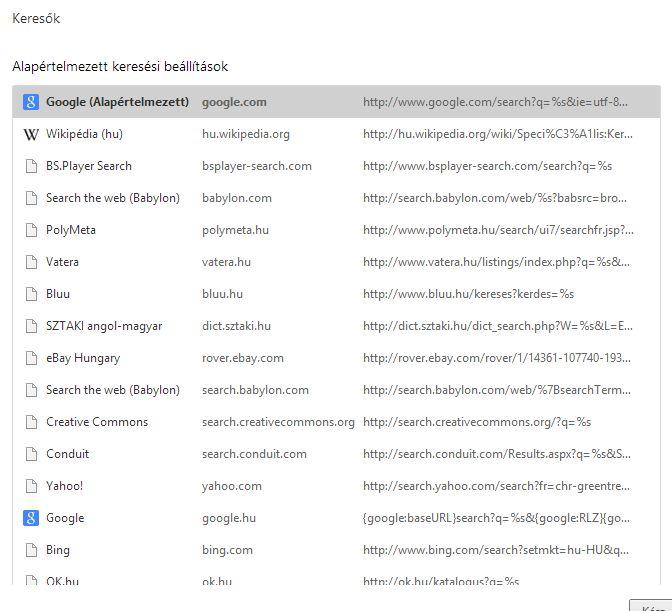The height and width of the screenshot is (611, 672).
Task: Click the page icon beside Creative Commons
Action: pos(31,422)
